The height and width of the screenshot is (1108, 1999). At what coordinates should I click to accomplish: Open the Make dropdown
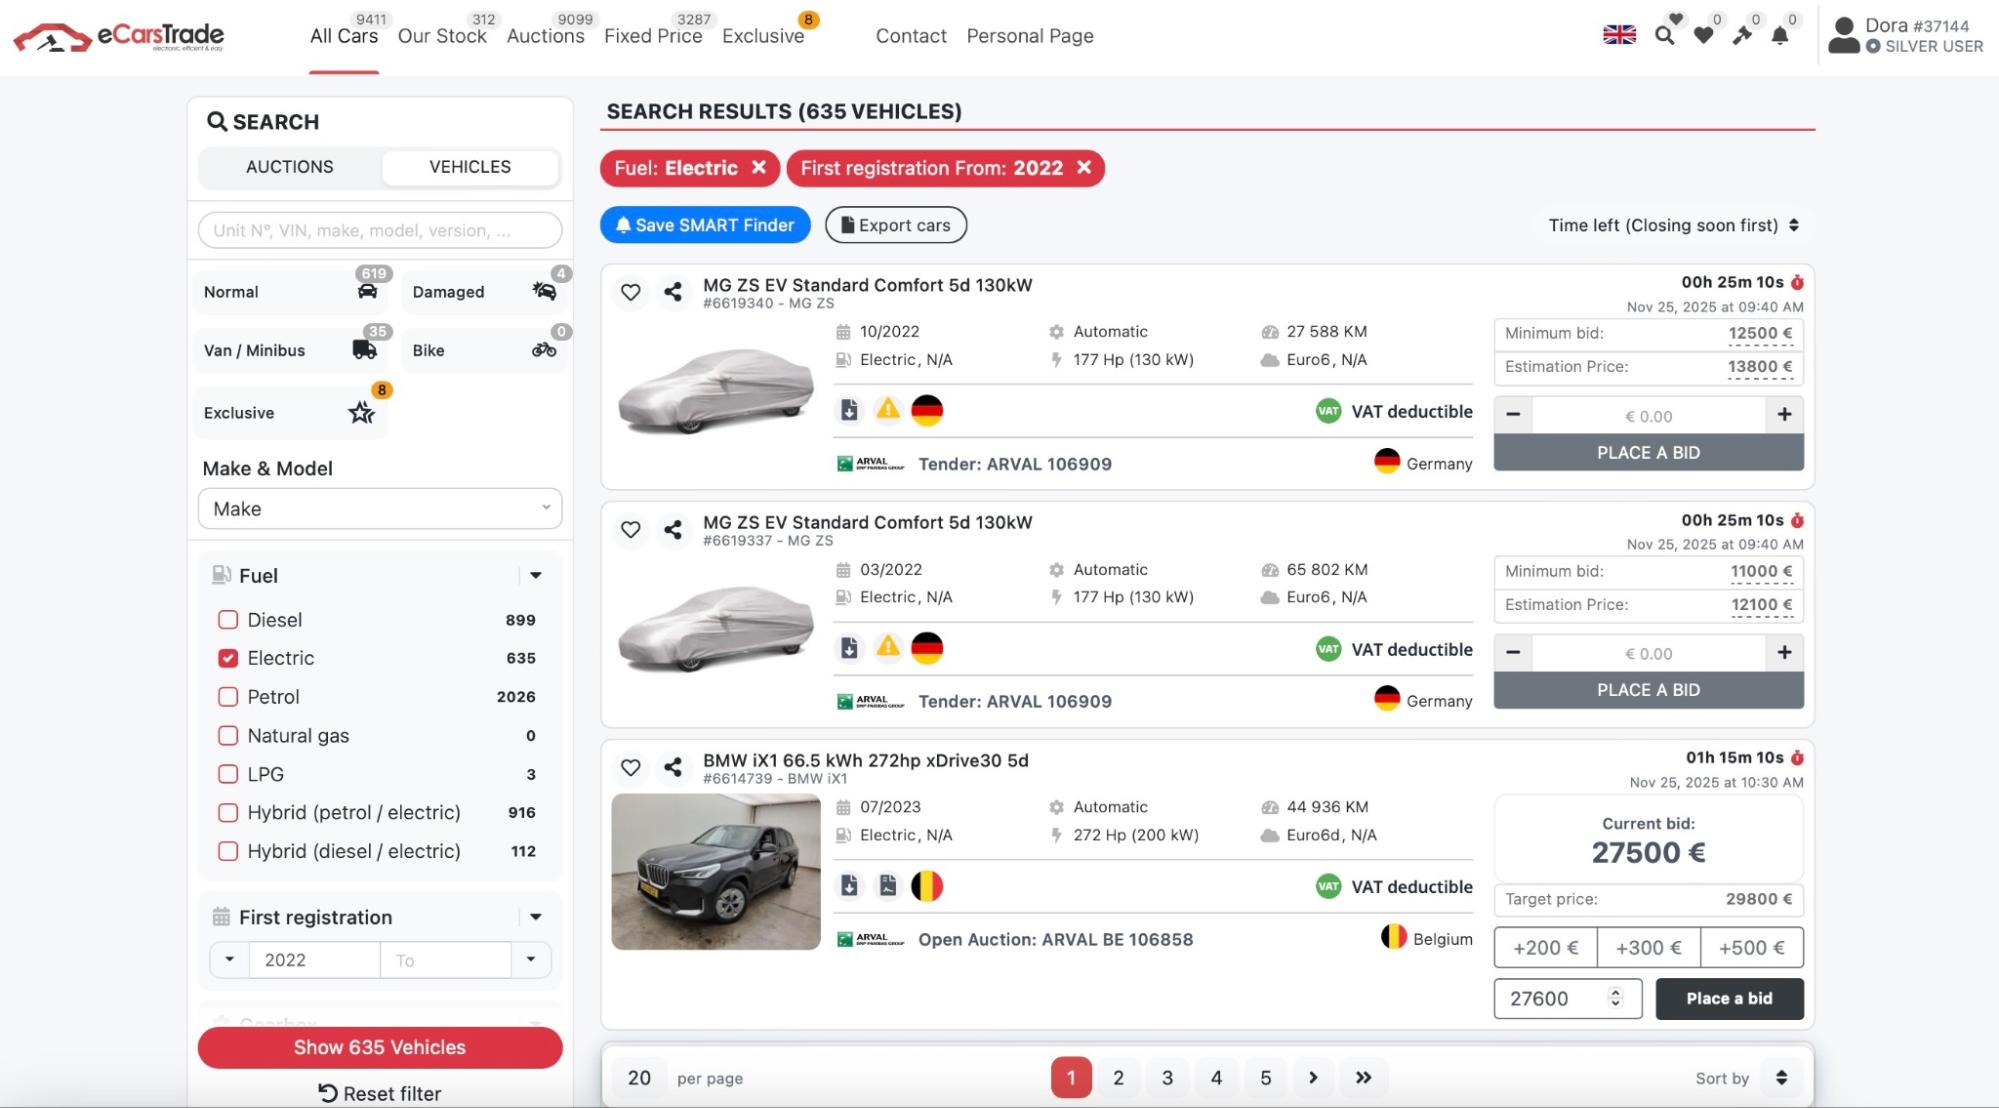point(380,509)
